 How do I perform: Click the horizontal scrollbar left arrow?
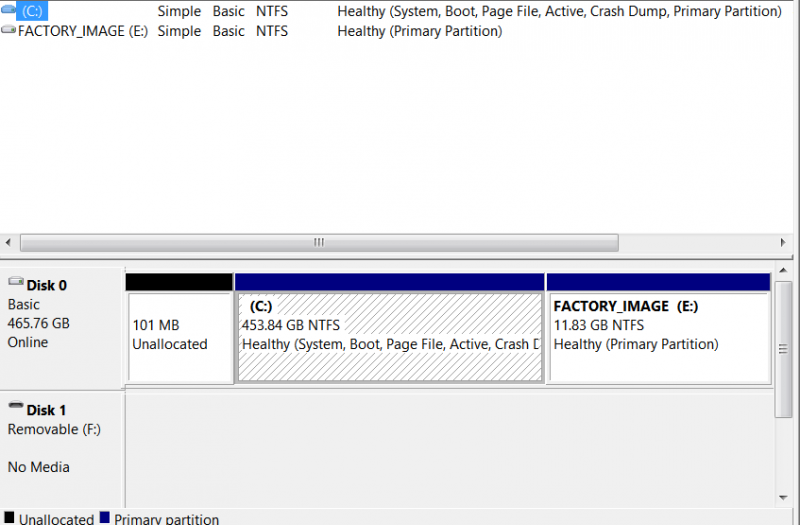click(x=8, y=242)
